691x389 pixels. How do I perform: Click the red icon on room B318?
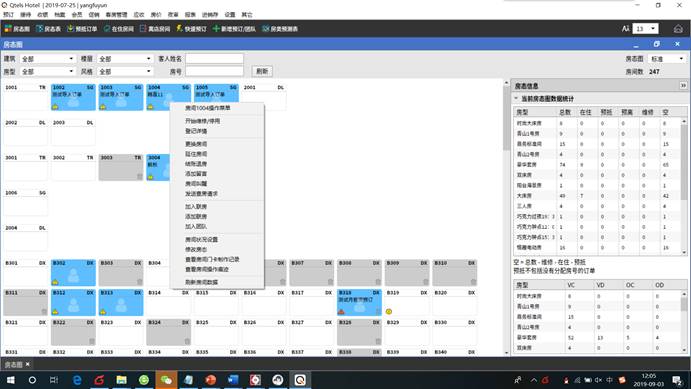pos(341,312)
